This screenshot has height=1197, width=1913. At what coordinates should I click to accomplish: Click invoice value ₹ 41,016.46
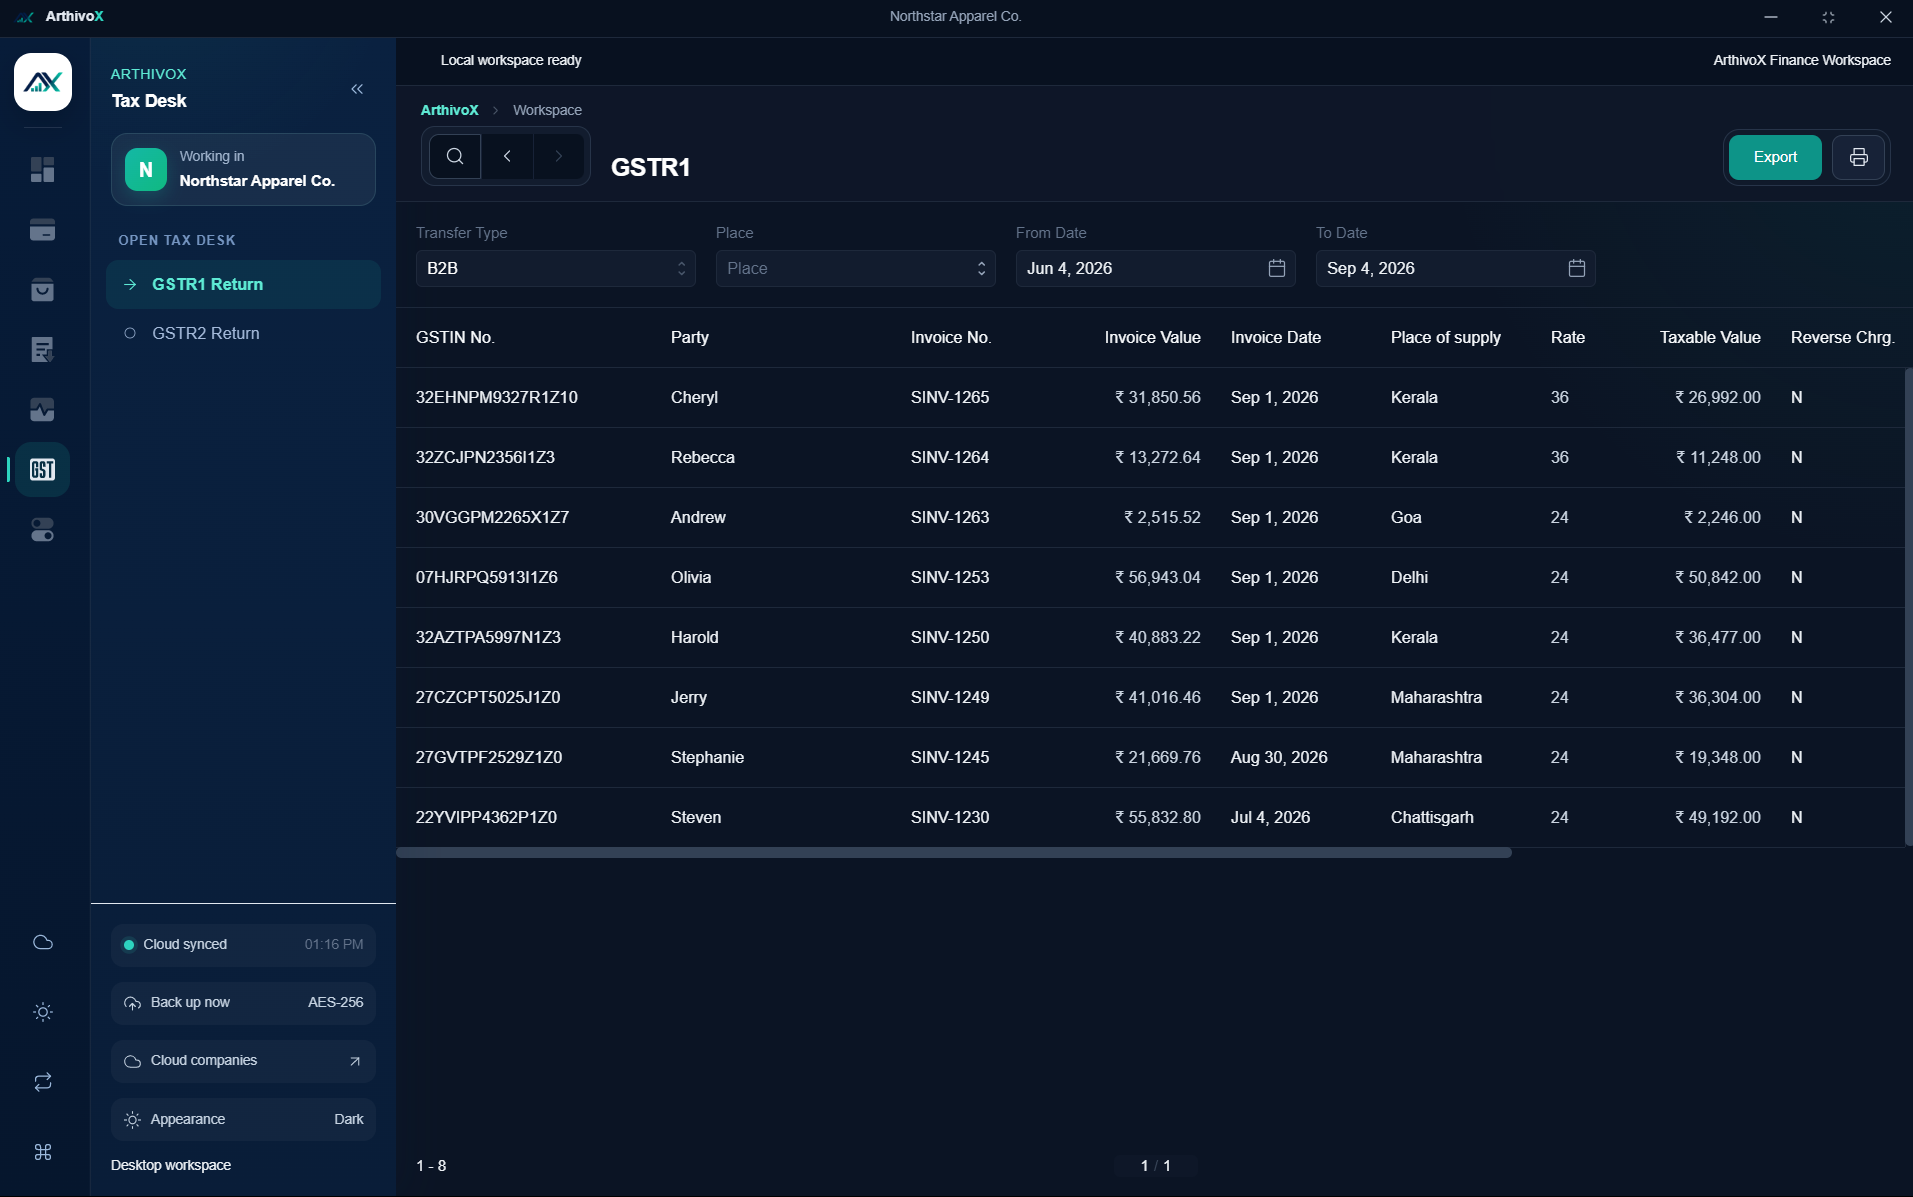tap(1157, 698)
